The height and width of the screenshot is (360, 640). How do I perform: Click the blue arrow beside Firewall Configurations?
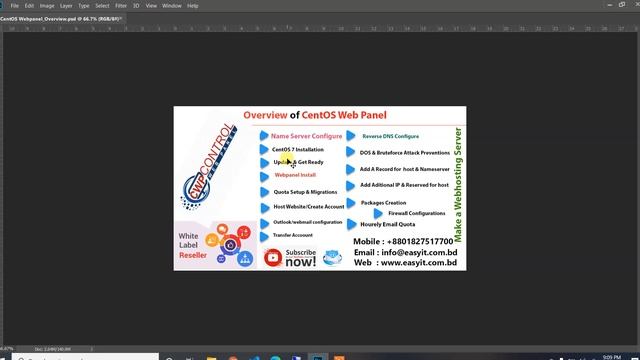378,213
